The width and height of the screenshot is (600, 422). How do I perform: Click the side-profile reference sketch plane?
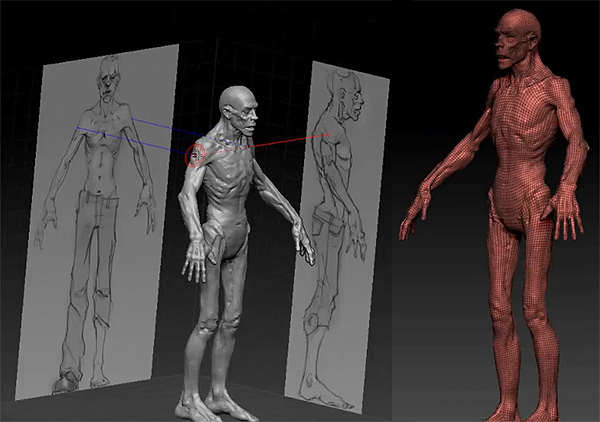pyautogui.click(x=338, y=237)
